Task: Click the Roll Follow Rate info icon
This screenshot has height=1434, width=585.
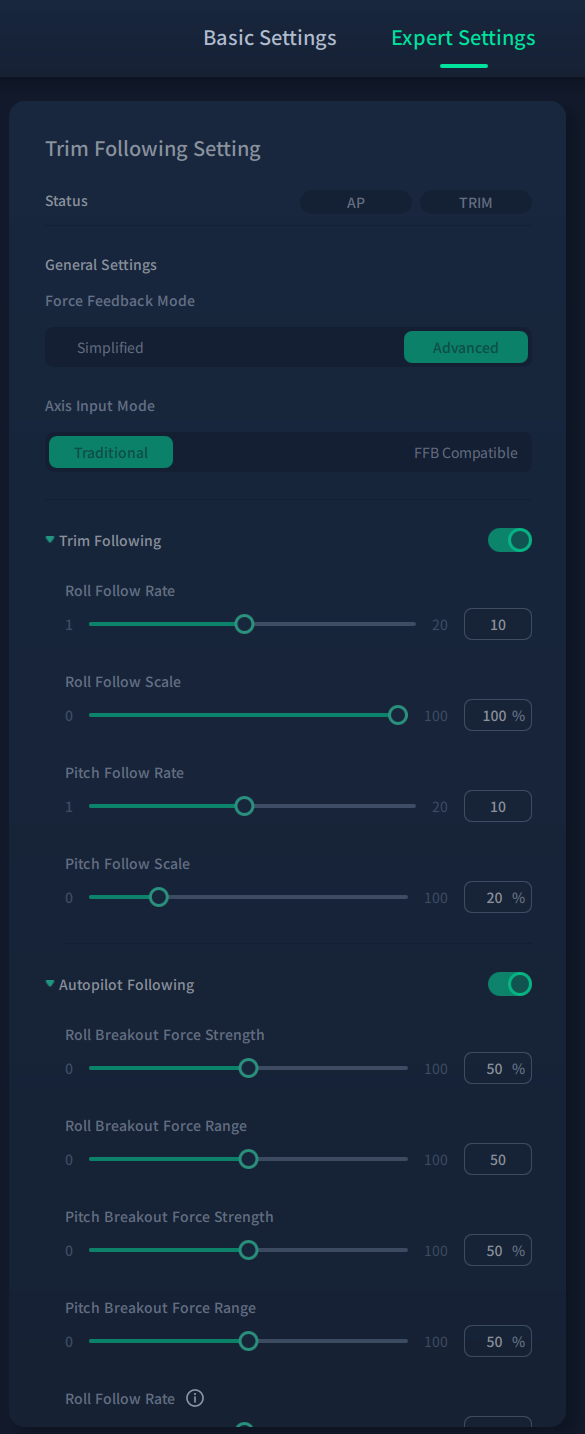Action: (195, 1398)
